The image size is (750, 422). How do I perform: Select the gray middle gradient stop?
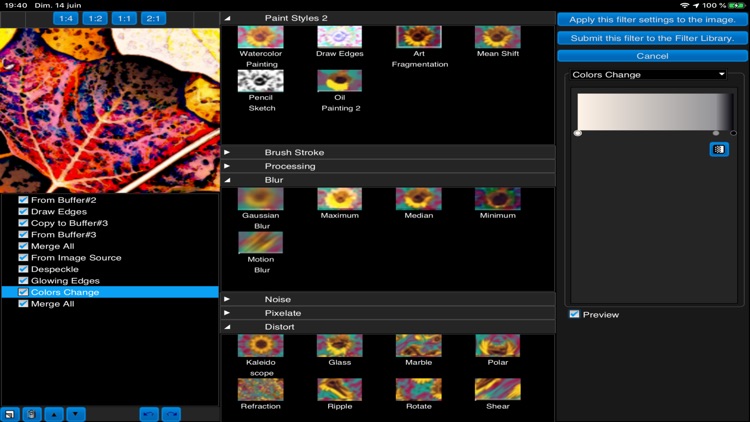coord(716,133)
